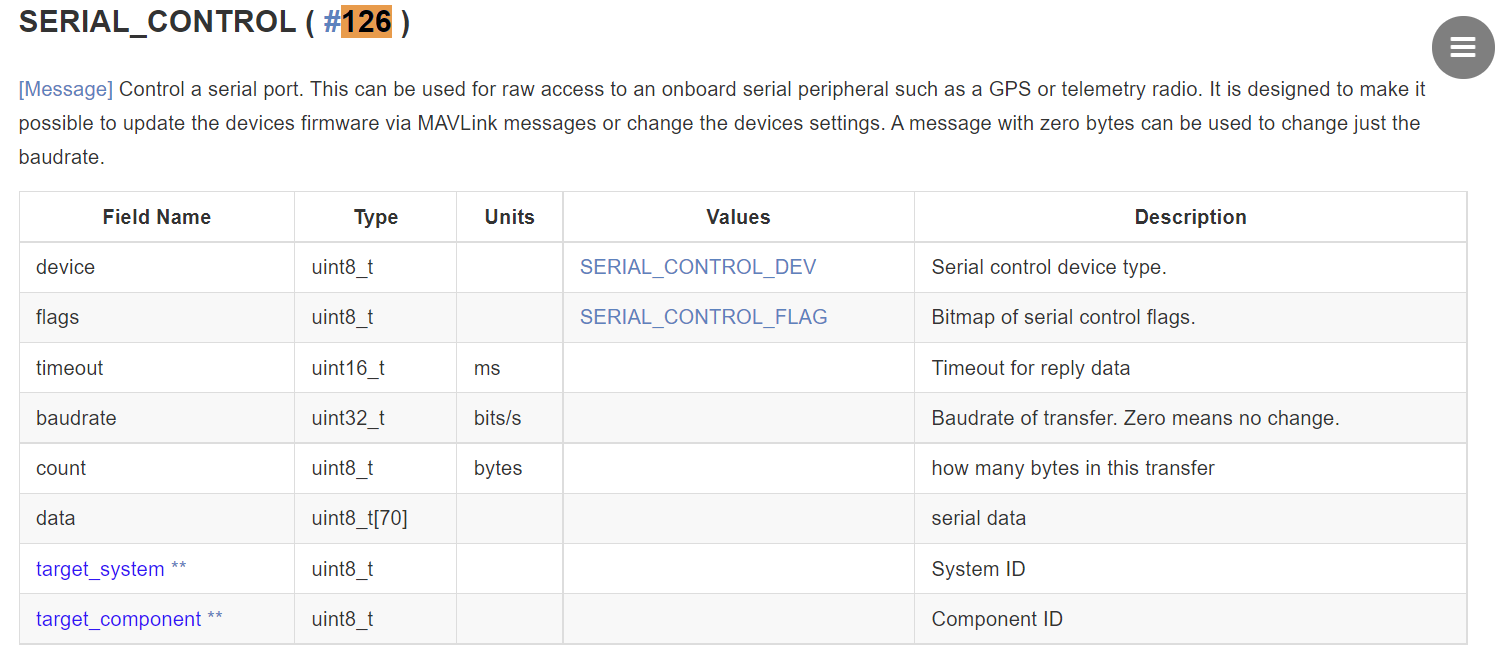Open the hamburger navigation menu
This screenshot has width=1497, height=668.
click(x=1461, y=47)
